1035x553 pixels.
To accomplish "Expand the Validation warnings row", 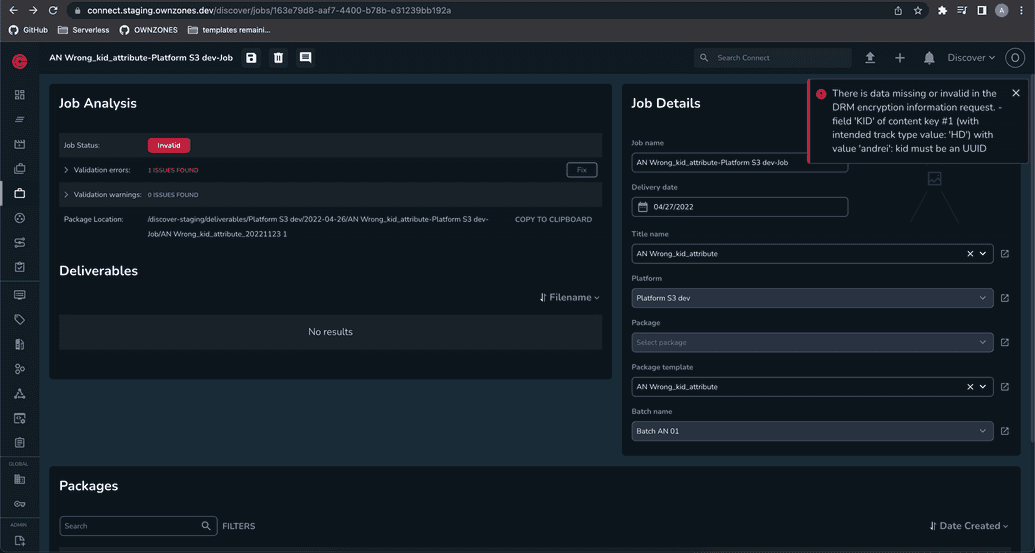I will (66, 195).
